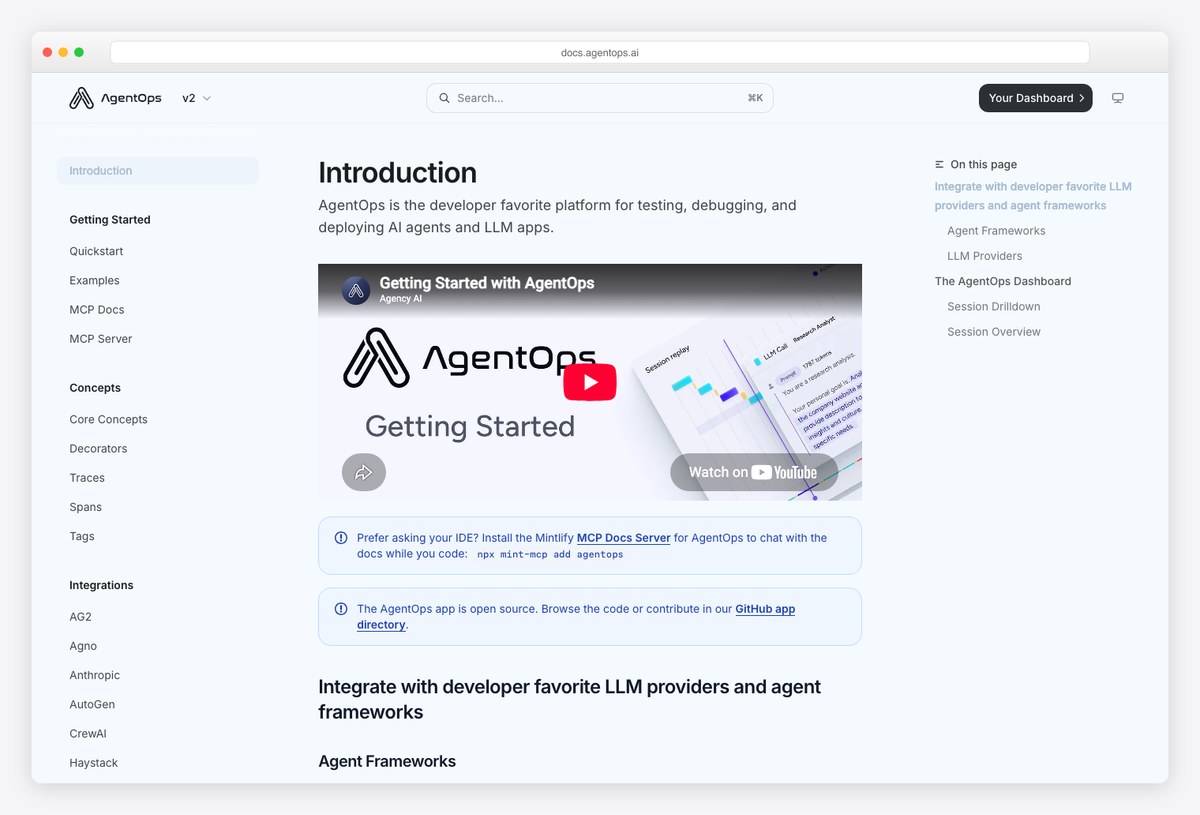Image resolution: width=1200 pixels, height=815 pixels.
Task: Click the Agent Frameworks heading
Action: [387, 761]
